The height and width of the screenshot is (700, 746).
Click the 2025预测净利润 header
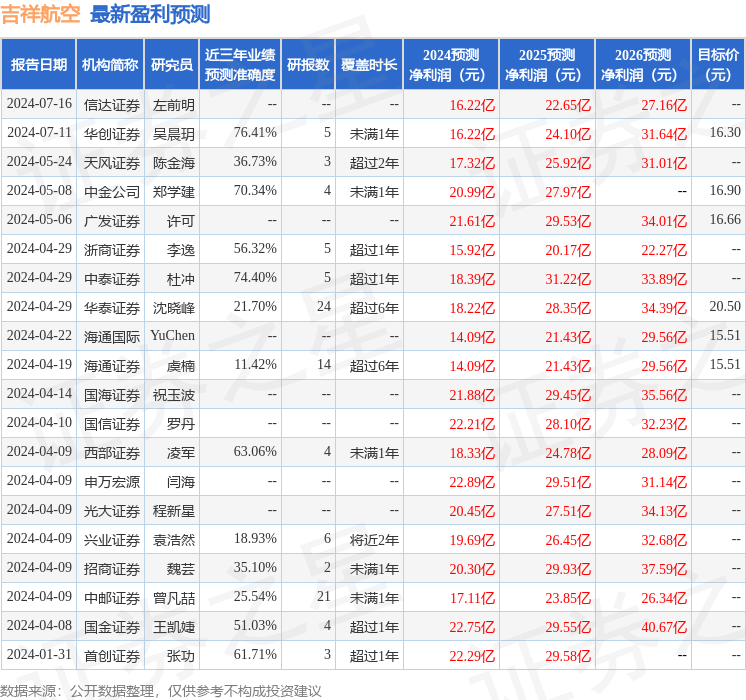pos(547,64)
